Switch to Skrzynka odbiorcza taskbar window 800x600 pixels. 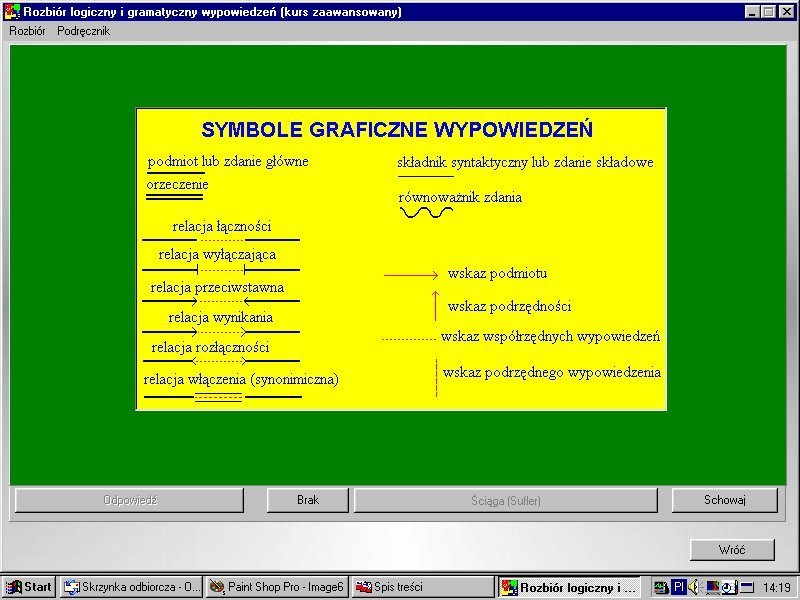[x=131, y=587]
